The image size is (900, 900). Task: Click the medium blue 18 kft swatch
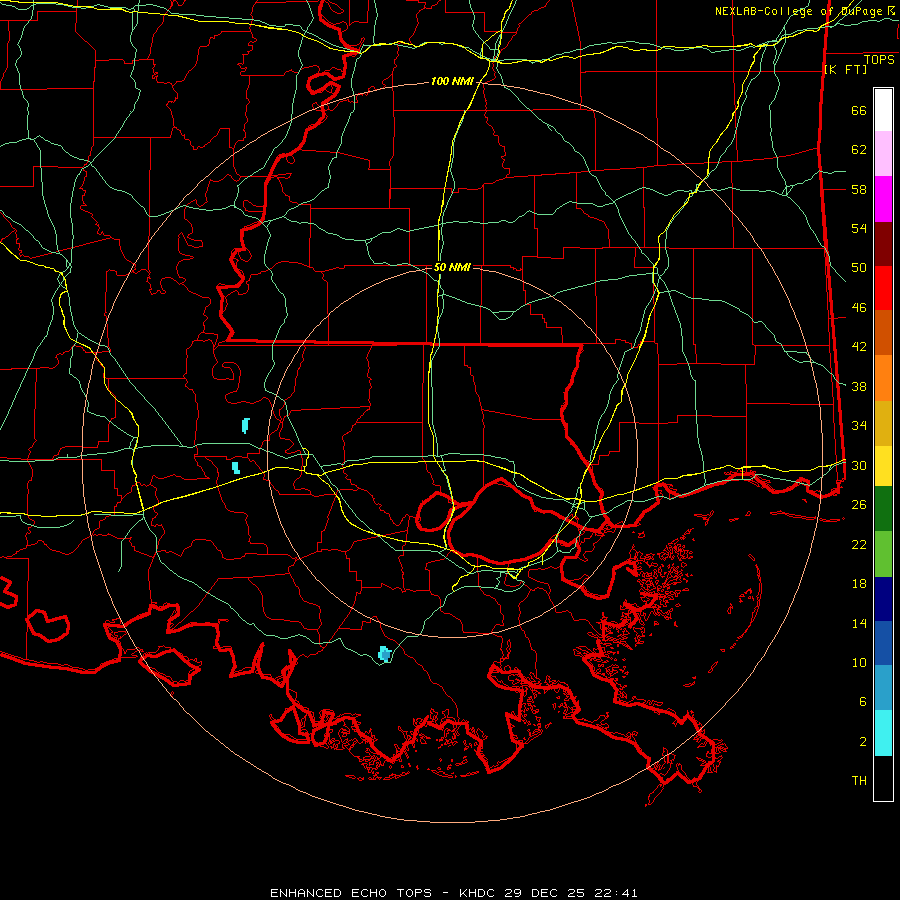tap(883, 643)
